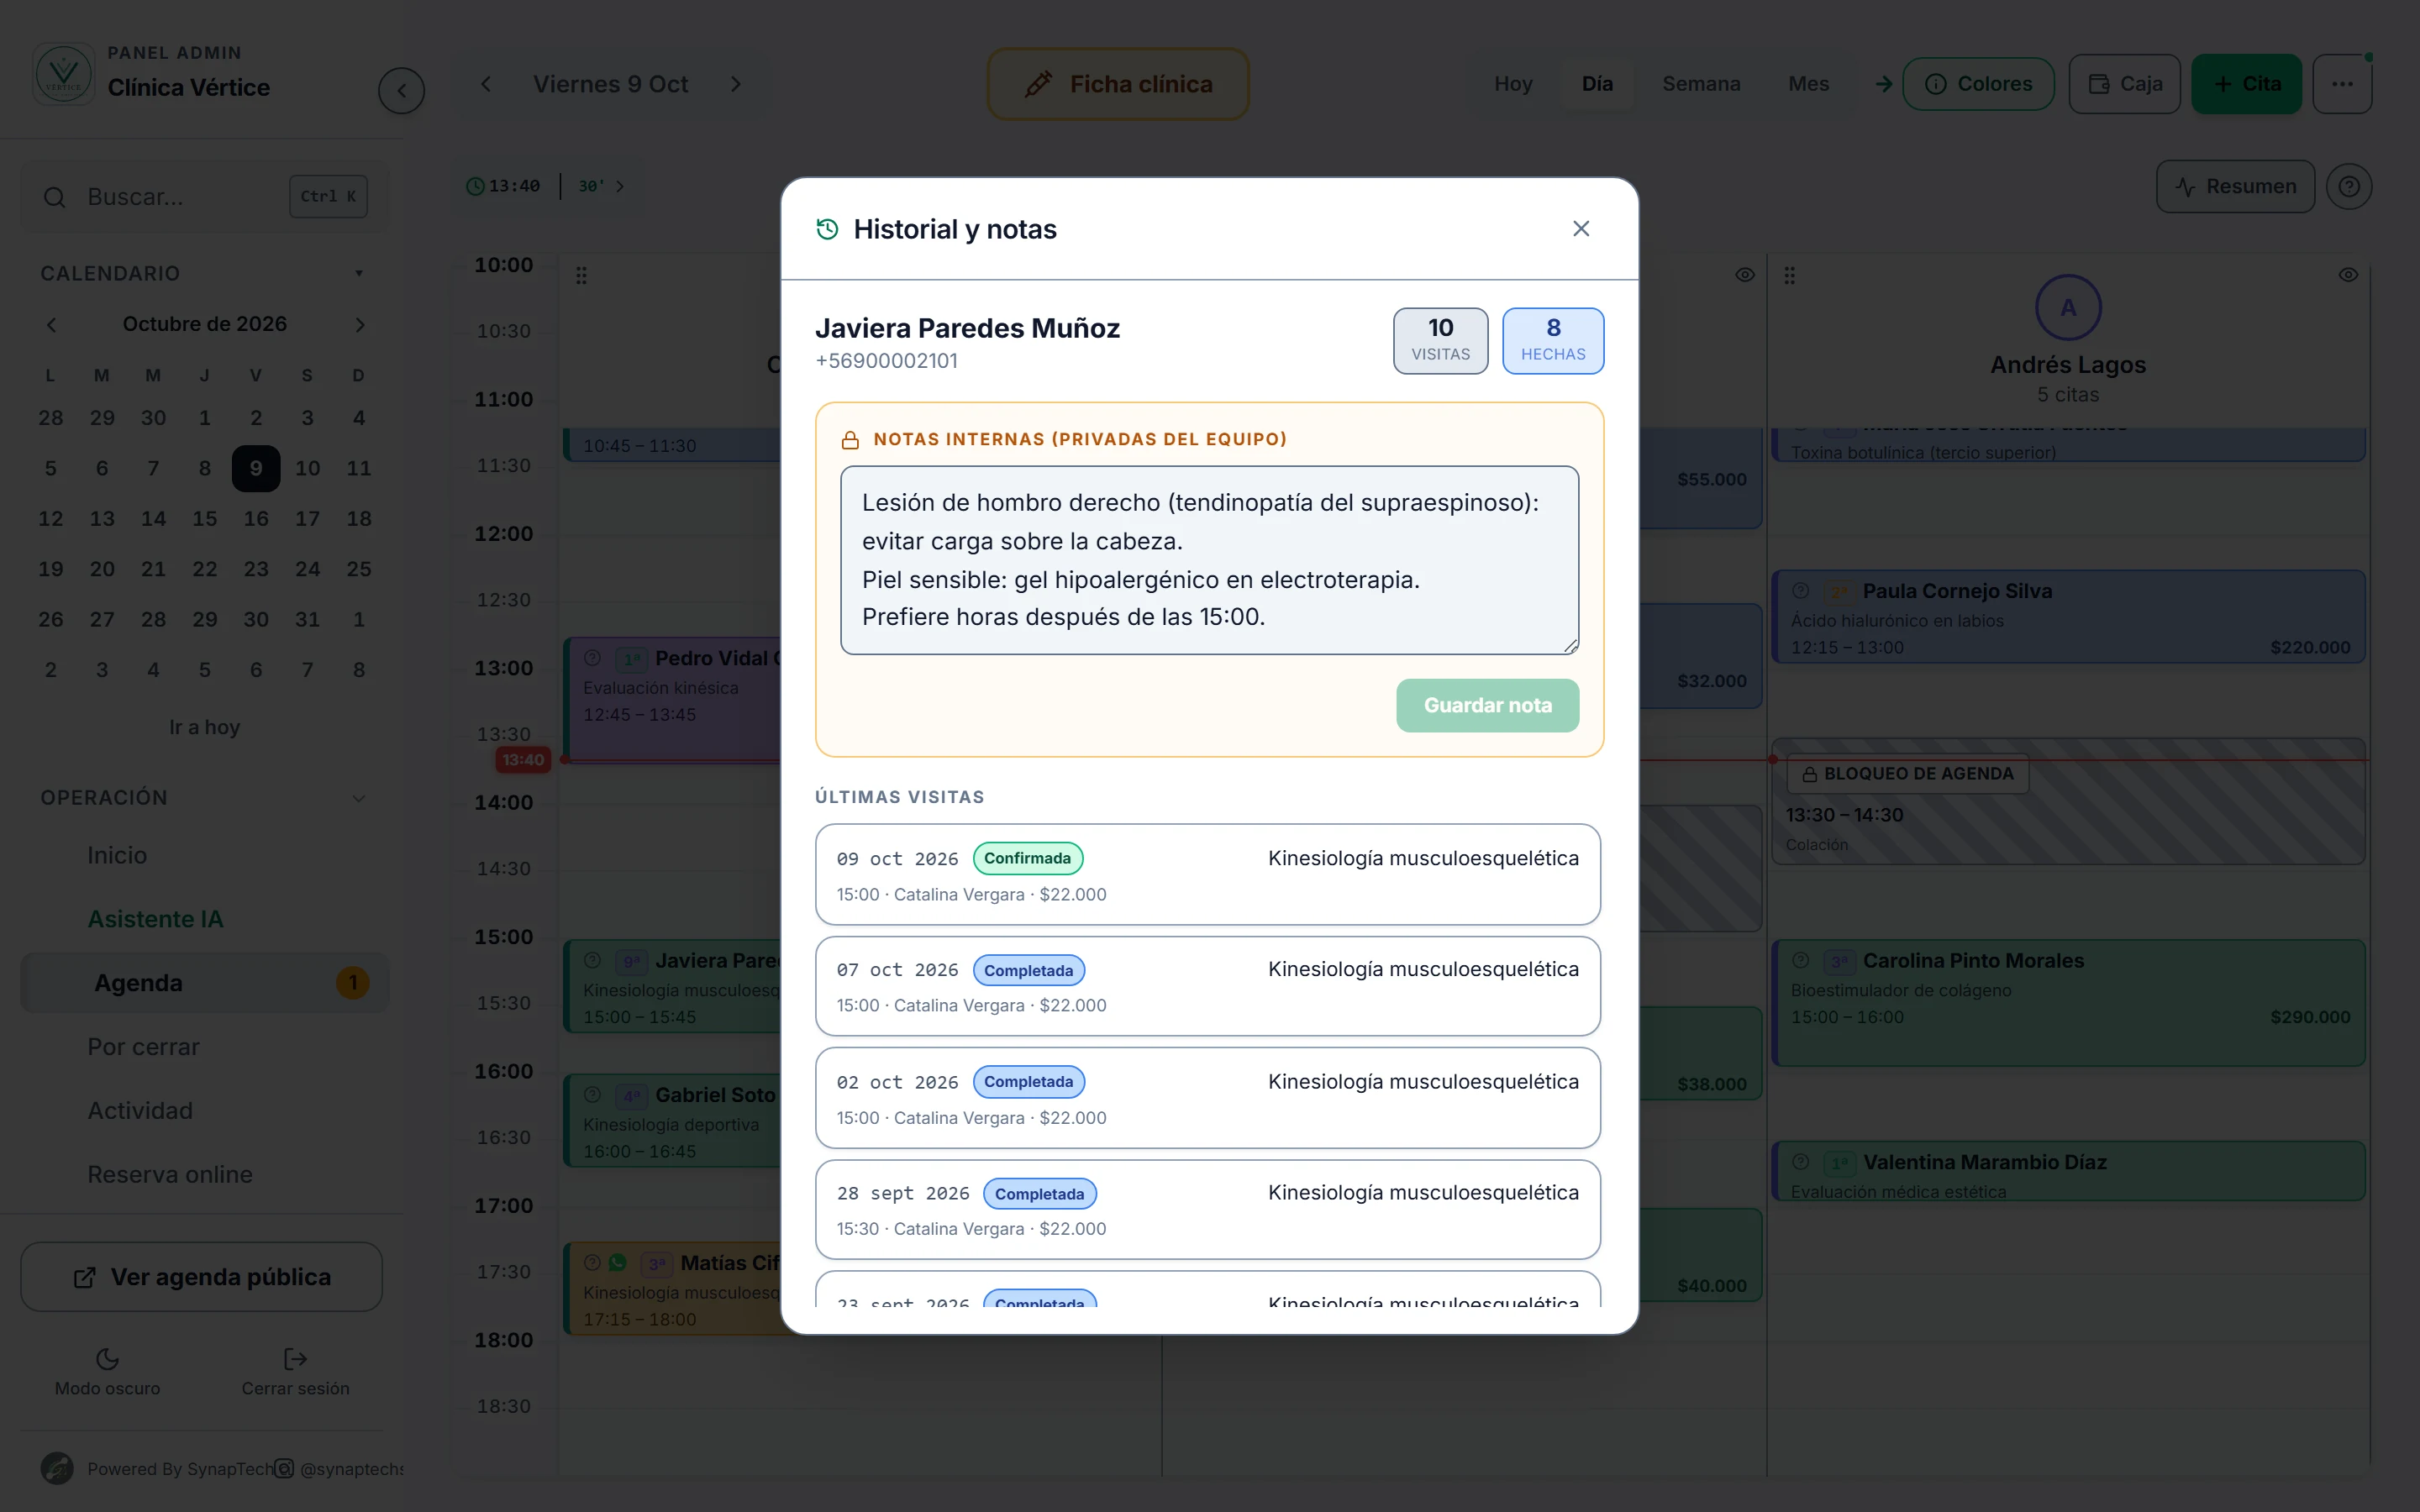Go to previous day arrow
This screenshot has width=2420, height=1512.
click(x=486, y=84)
